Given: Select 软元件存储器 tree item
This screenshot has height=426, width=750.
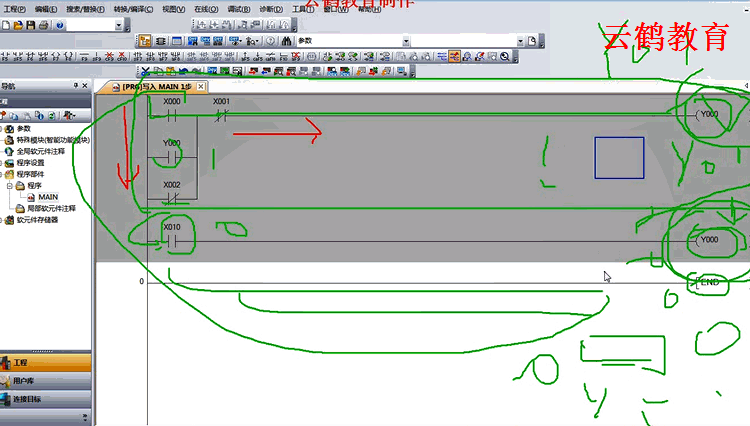Looking at the screenshot, I should (x=37, y=220).
